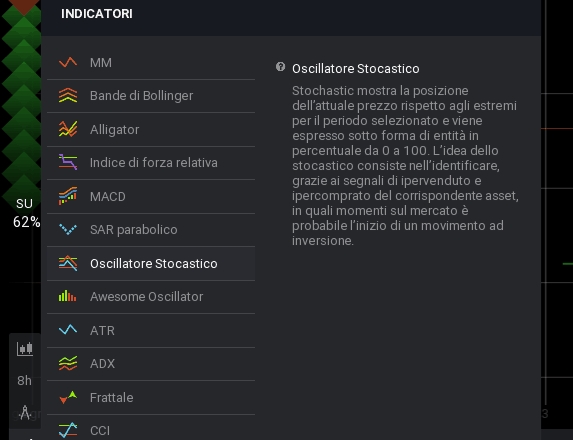Viewport: 573px width, 440px height.
Task: Click the SAR parabolico dotted icon
Action: click(x=68, y=230)
